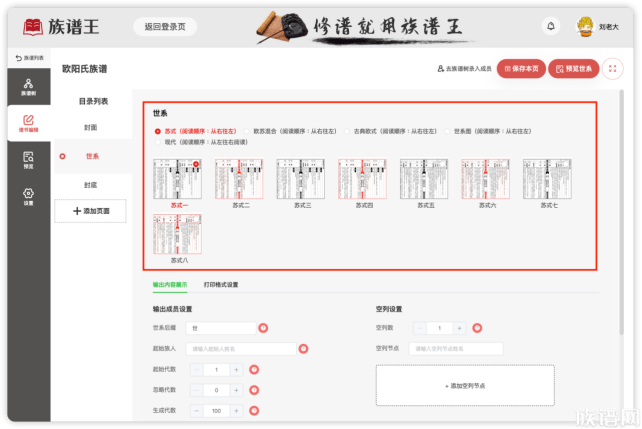This screenshot has width=642, height=429.
Task: Click the 族谱王 red book logo
Action: [33, 27]
